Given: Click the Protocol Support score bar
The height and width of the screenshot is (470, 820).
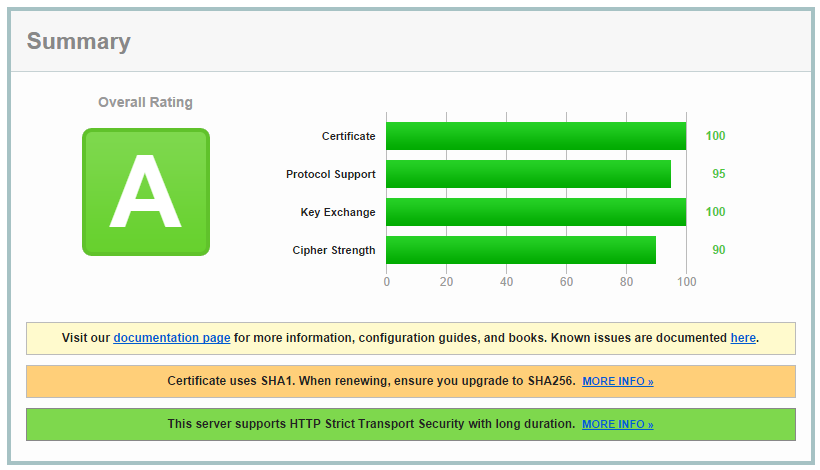Looking at the screenshot, I should click(x=528, y=174).
